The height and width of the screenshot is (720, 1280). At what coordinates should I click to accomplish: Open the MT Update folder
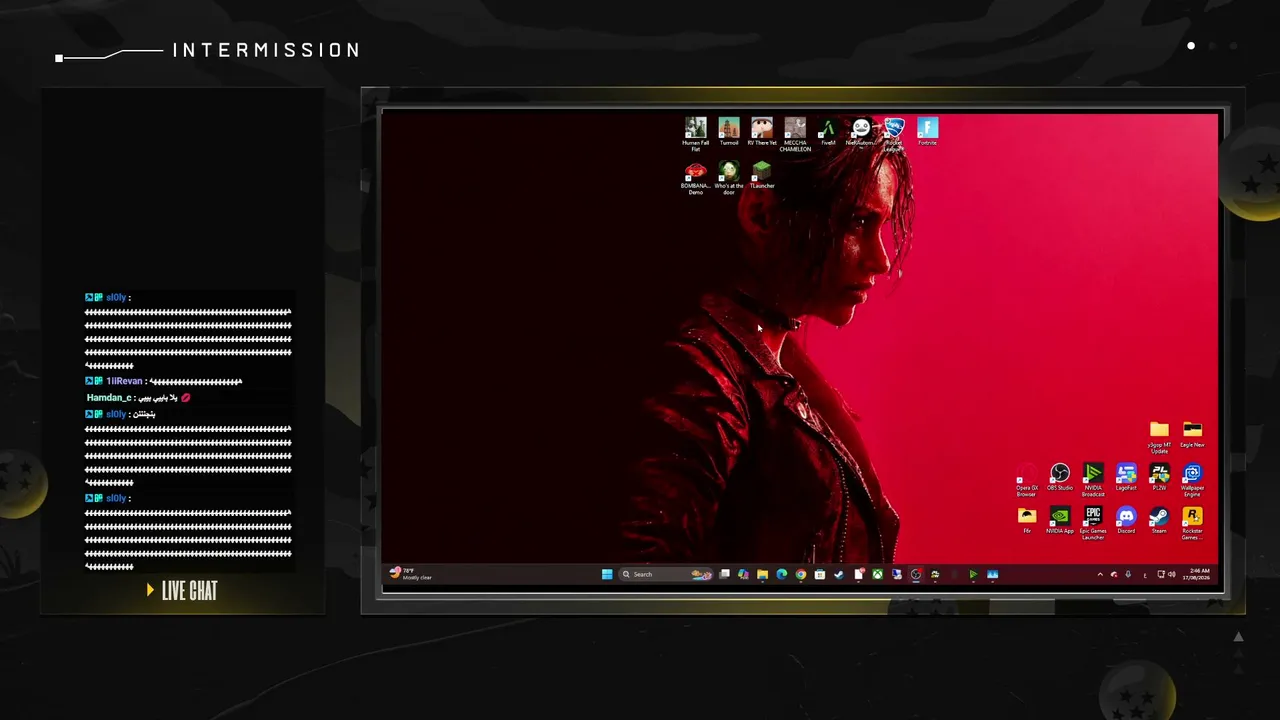click(x=1159, y=437)
